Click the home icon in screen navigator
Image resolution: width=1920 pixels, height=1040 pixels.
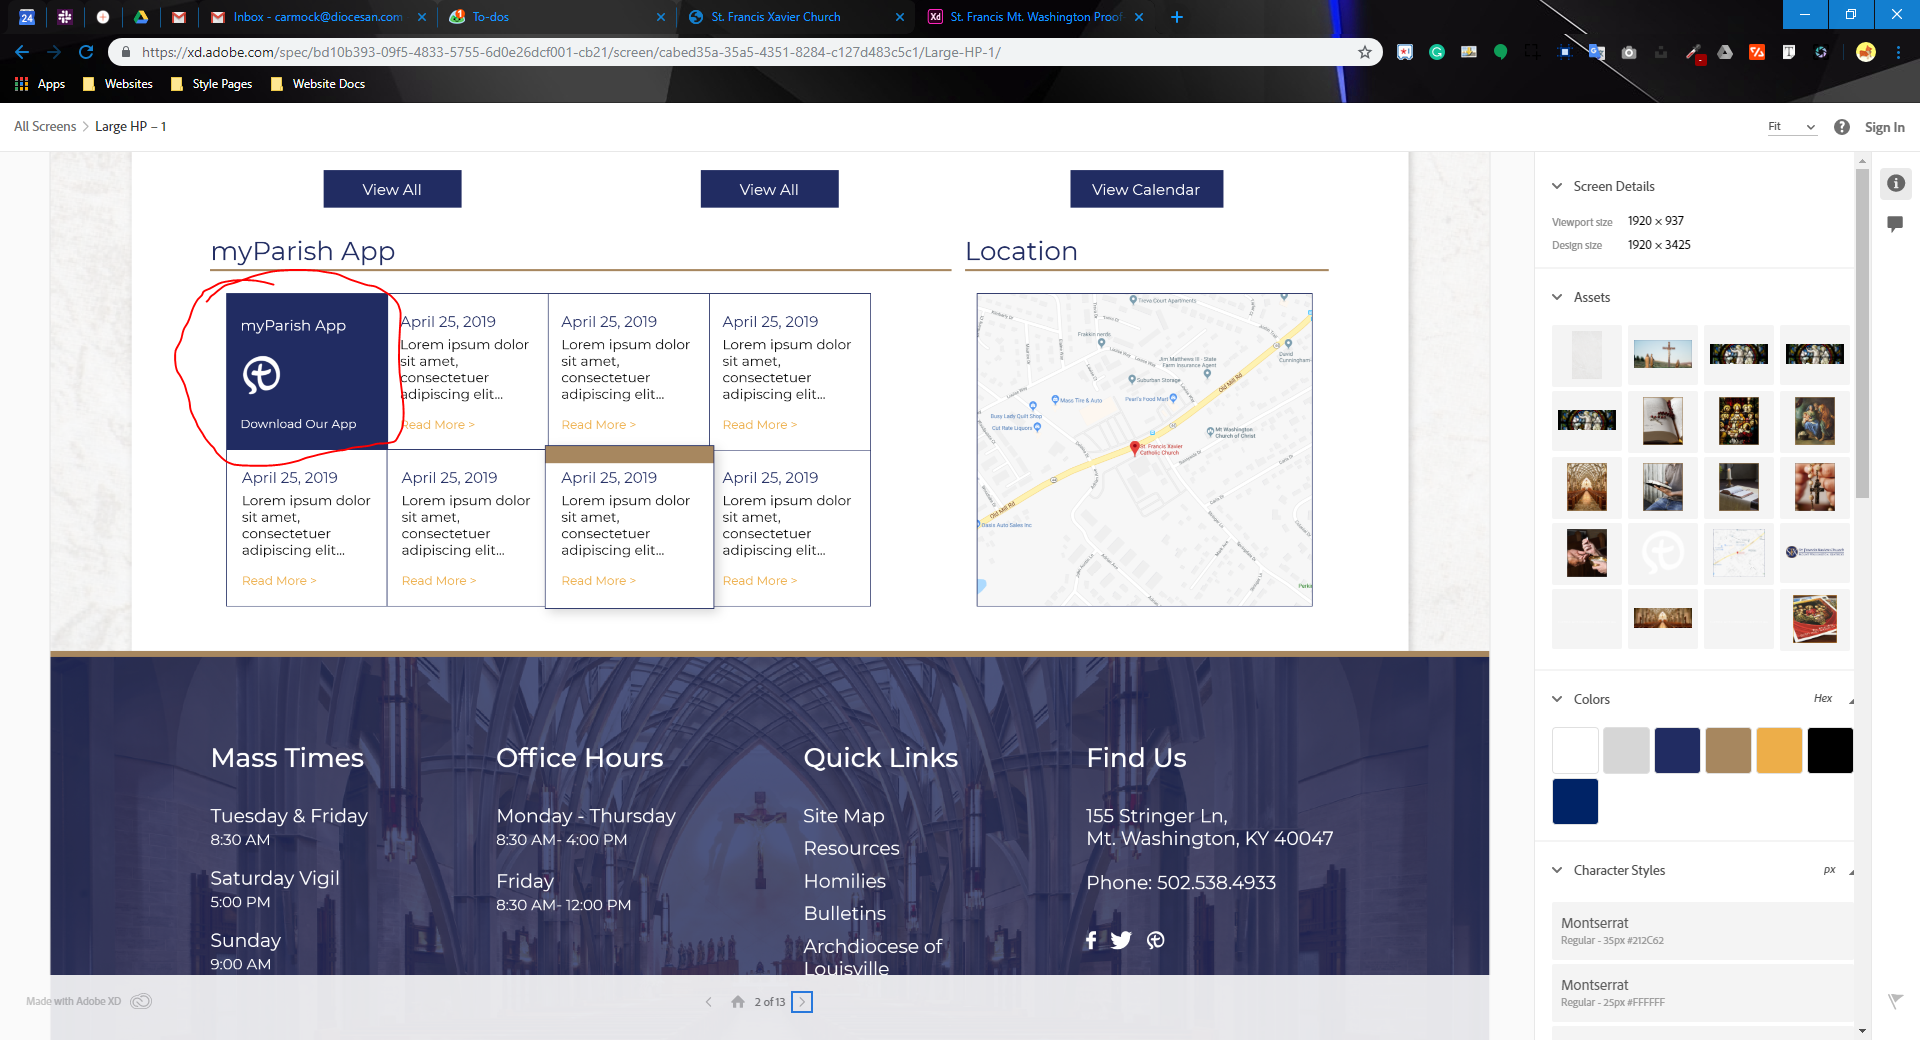tap(738, 1002)
